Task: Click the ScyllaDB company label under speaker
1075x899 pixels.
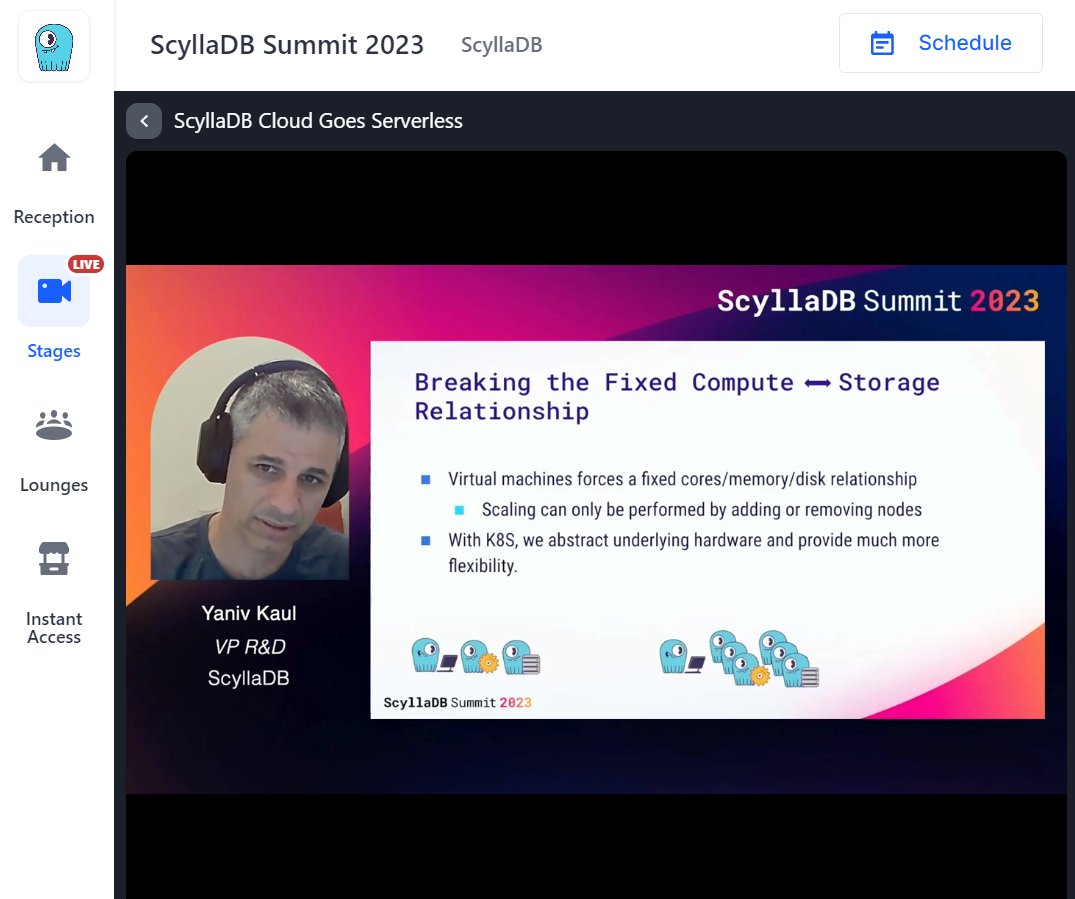Action: (x=248, y=678)
